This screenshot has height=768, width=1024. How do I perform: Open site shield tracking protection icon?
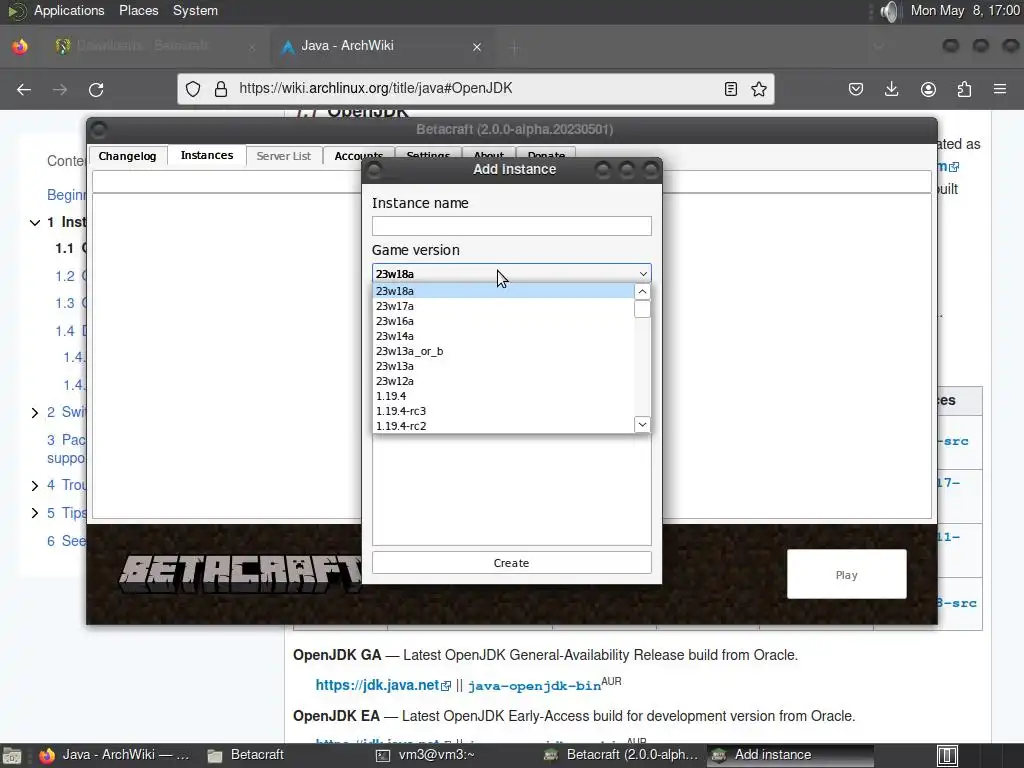click(x=193, y=89)
